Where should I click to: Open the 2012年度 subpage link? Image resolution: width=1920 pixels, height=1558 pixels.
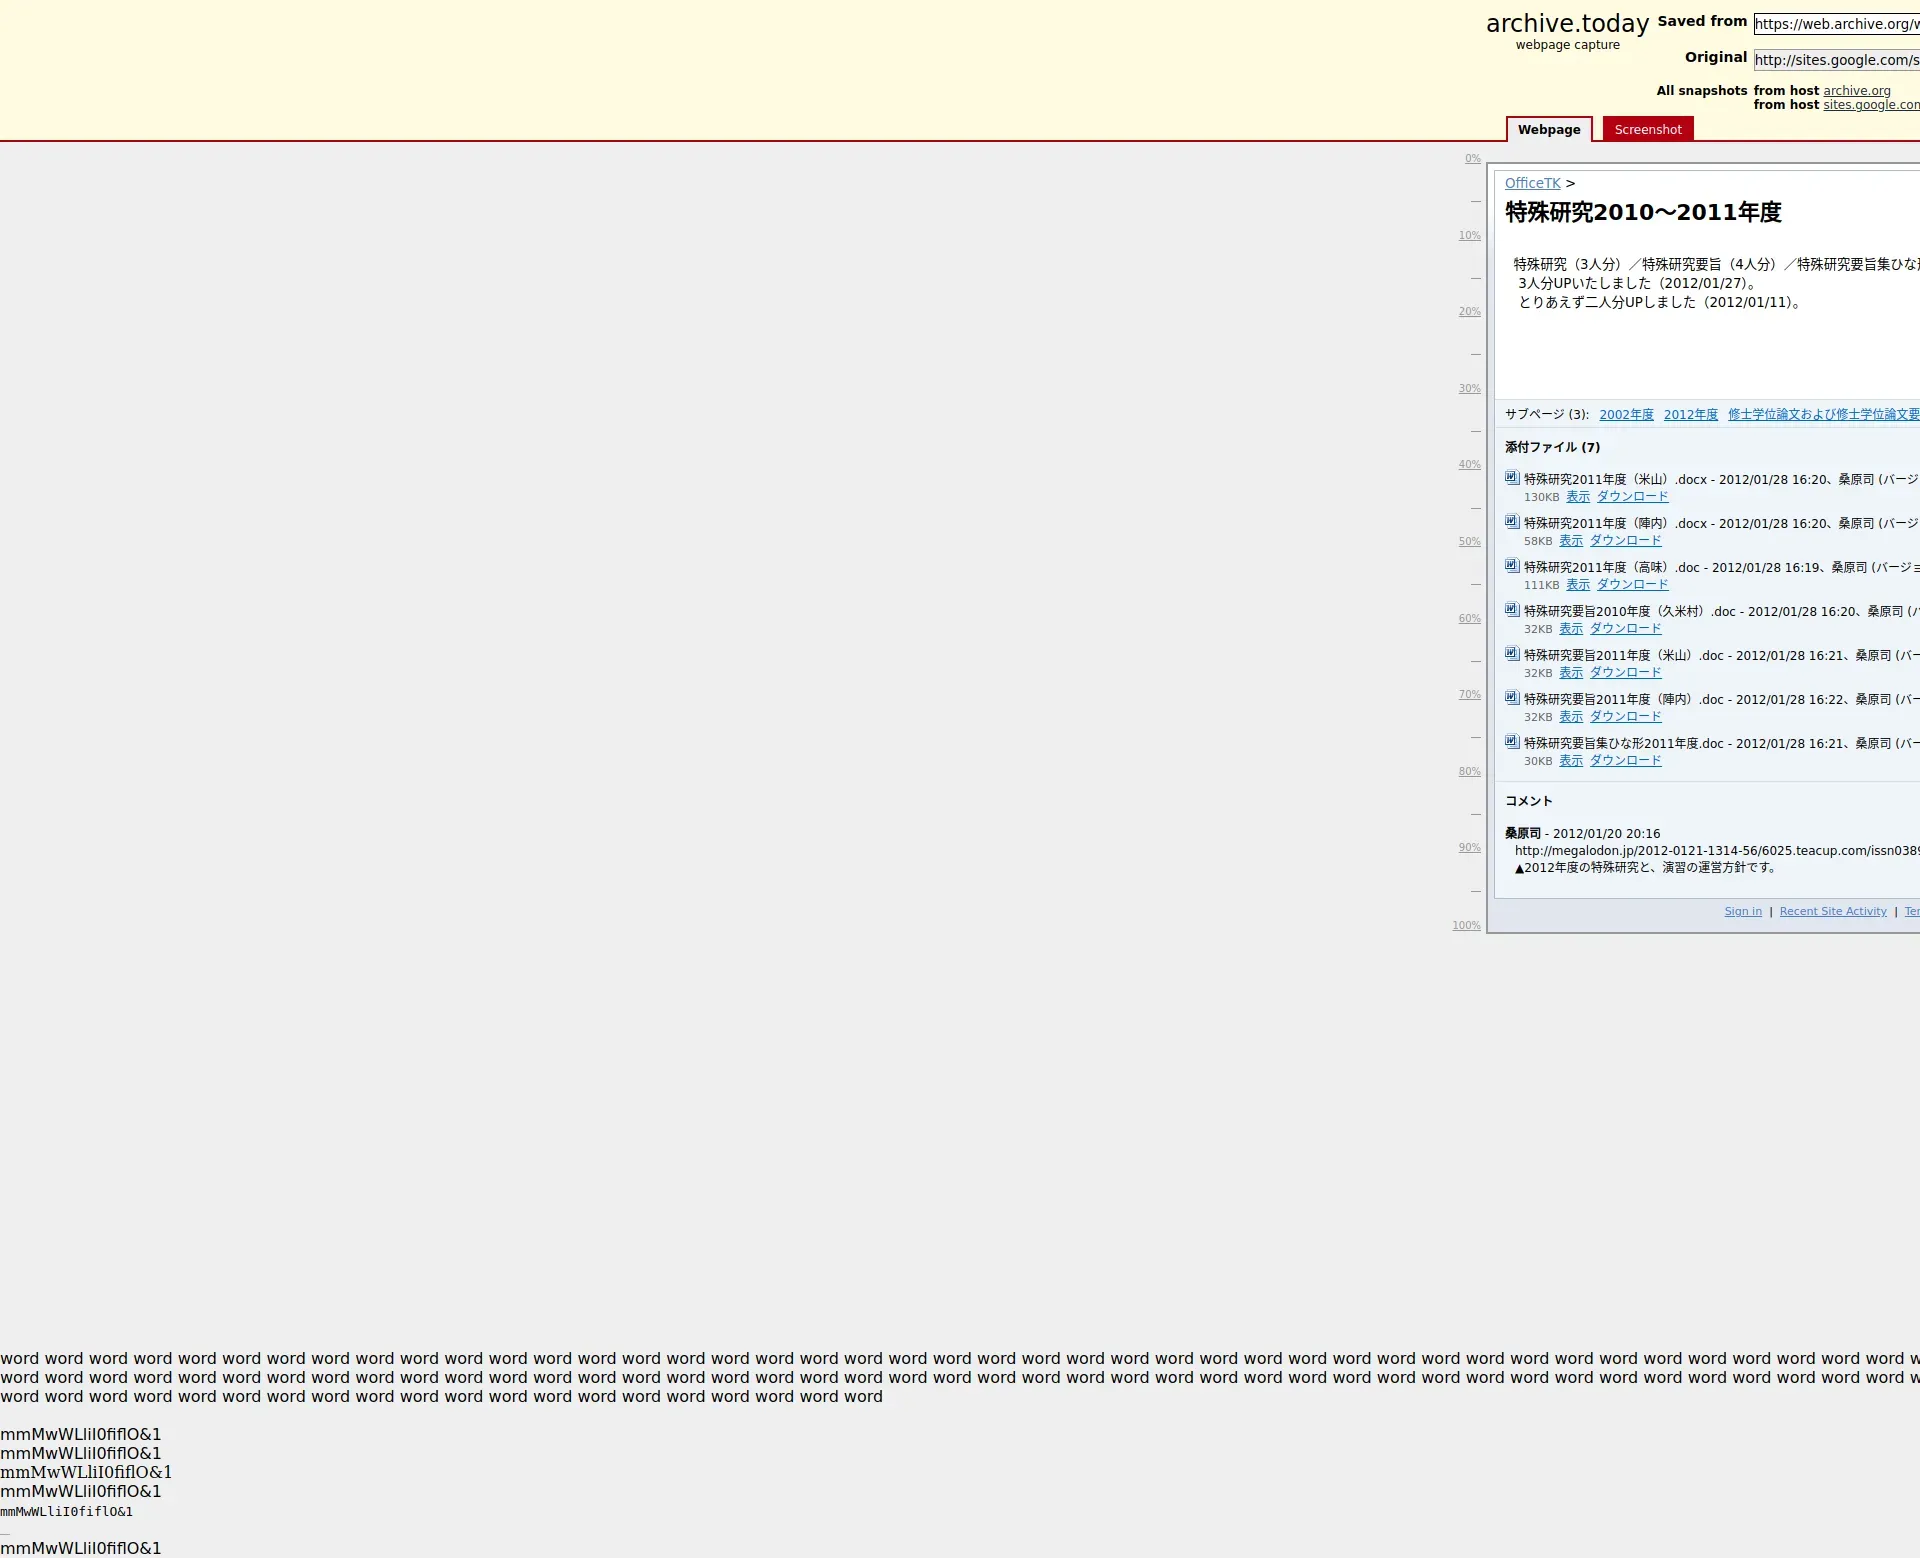click(1690, 415)
